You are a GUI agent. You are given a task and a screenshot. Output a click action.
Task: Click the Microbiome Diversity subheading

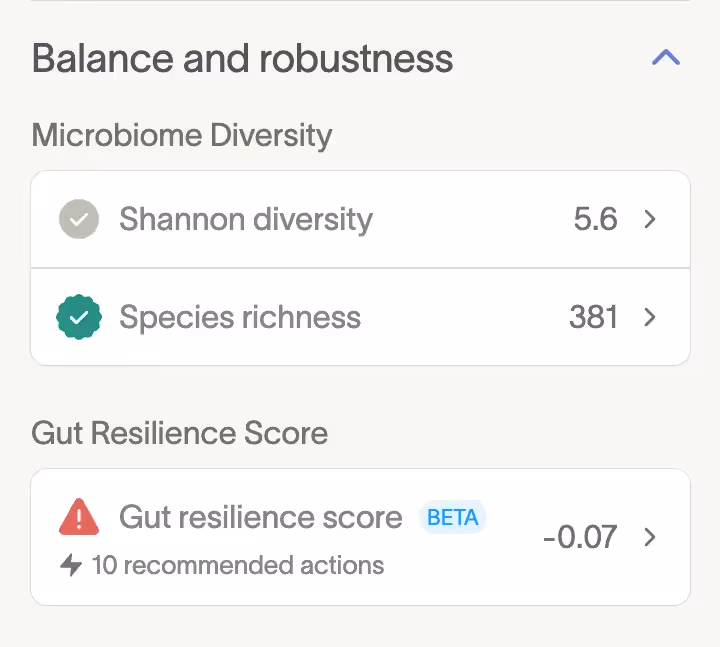pyautogui.click(x=182, y=135)
